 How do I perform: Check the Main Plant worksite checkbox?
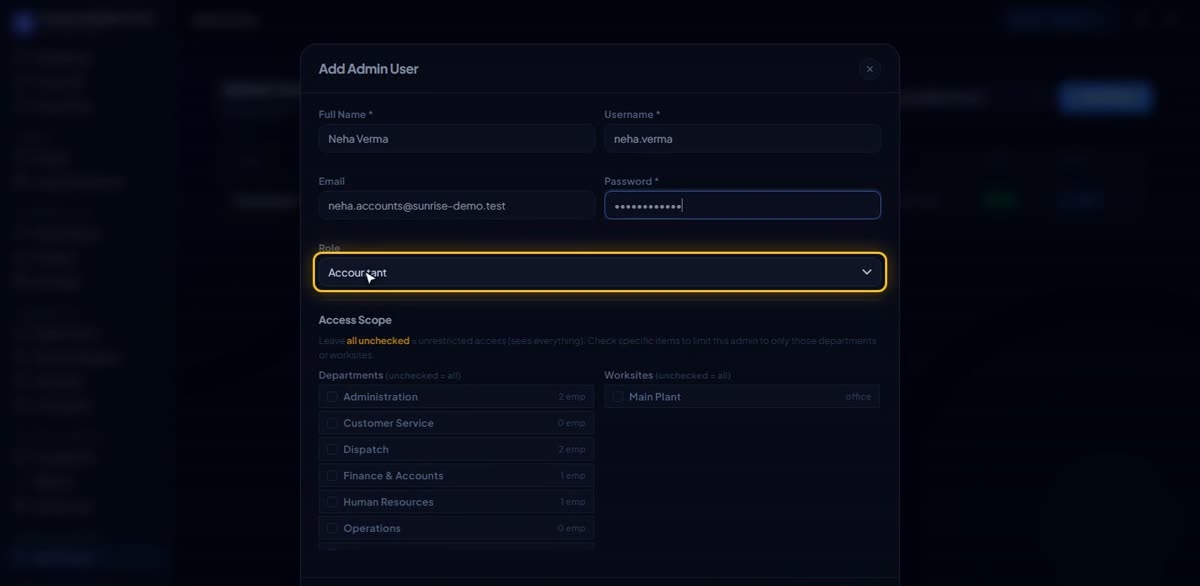point(618,397)
